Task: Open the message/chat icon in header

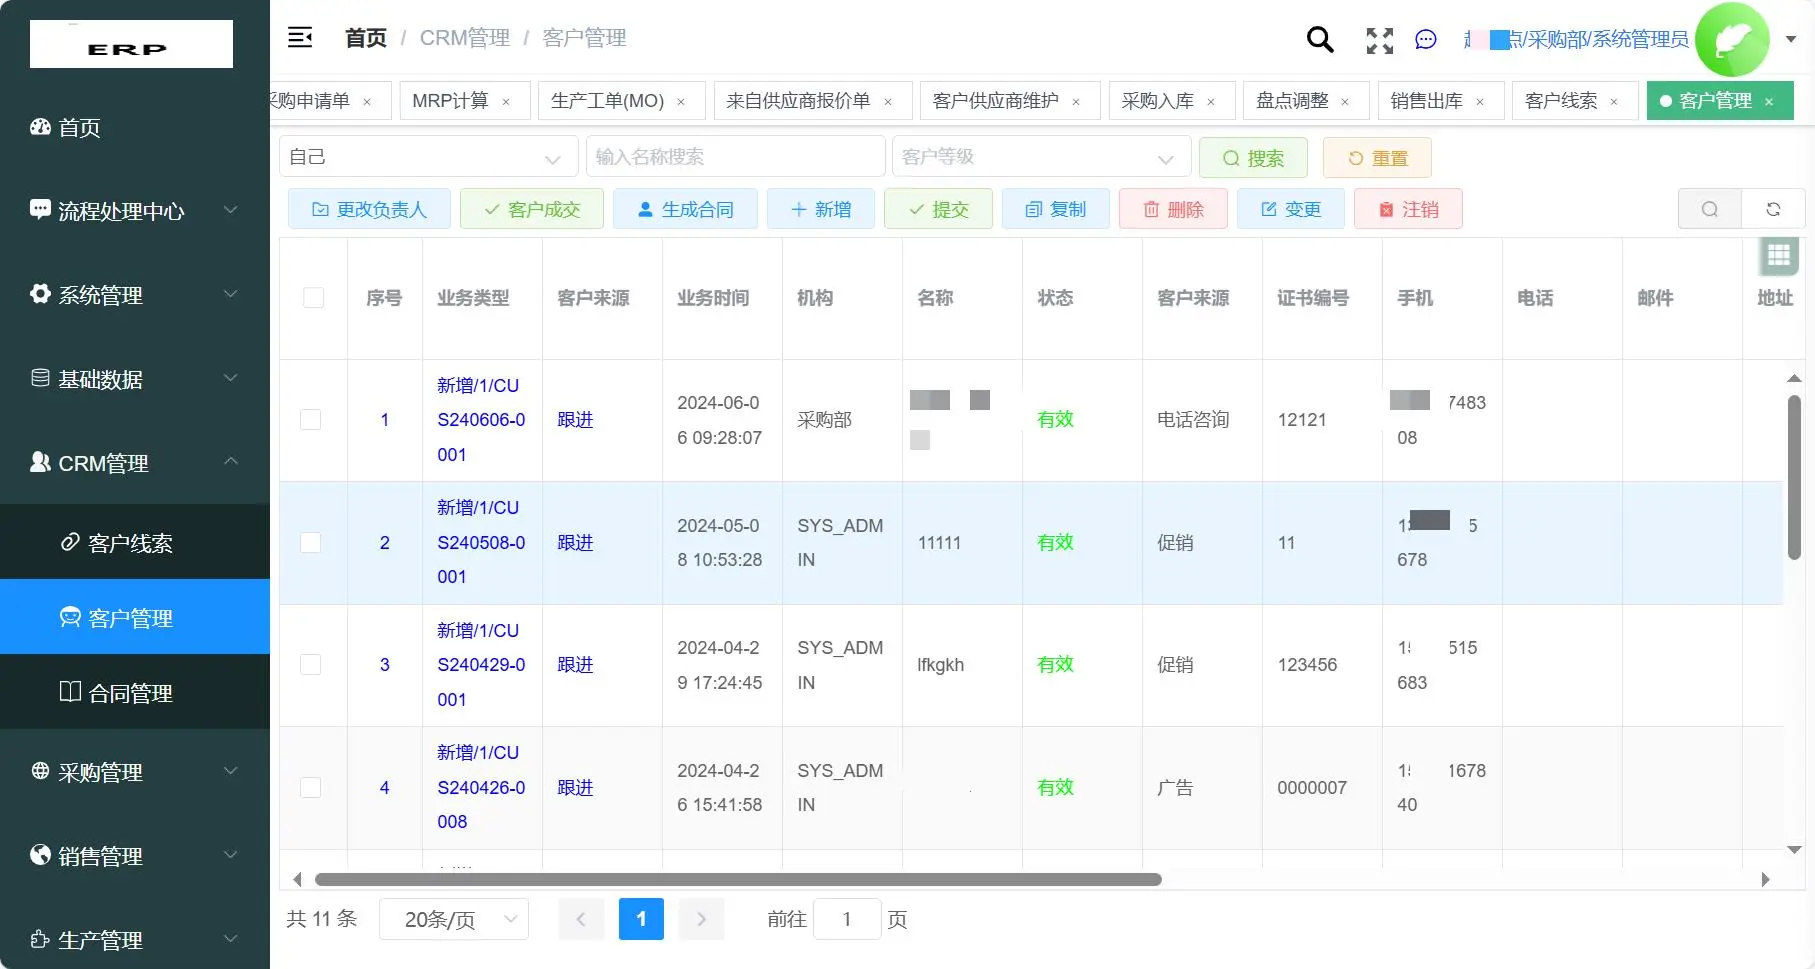Action: pos(1425,40)
